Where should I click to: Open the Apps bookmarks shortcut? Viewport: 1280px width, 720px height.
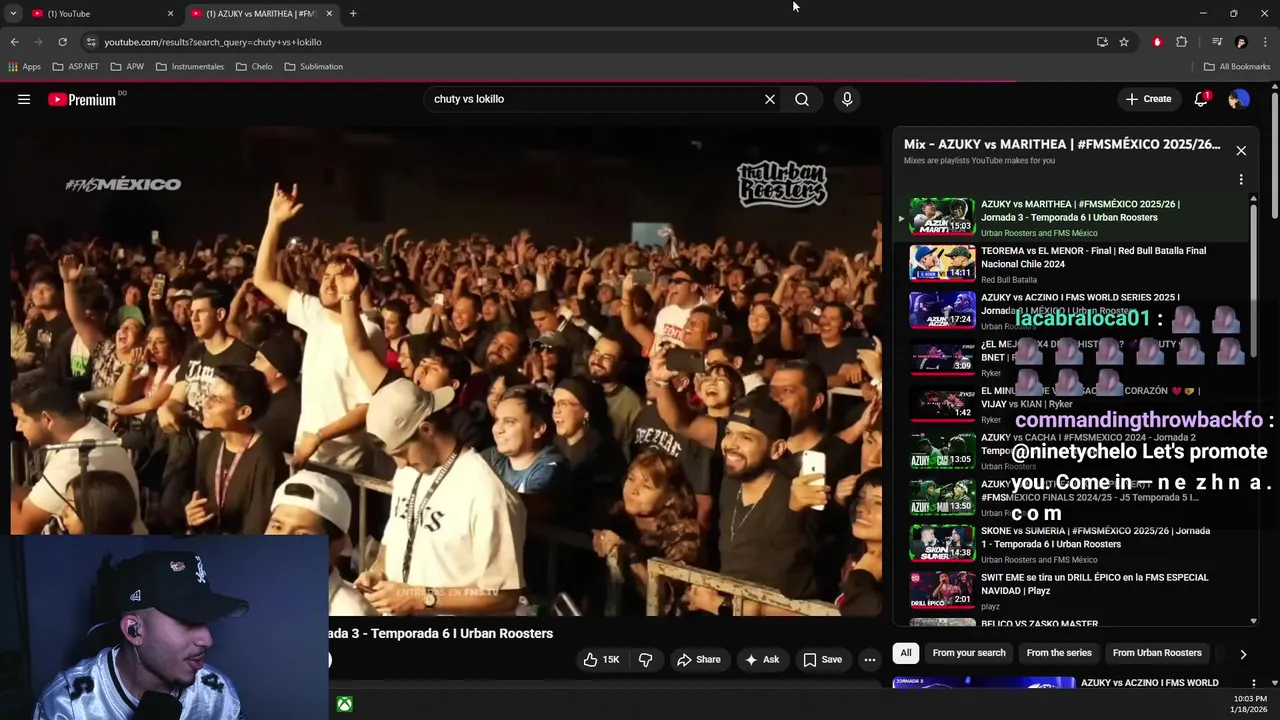pyautogui.click(x=24, y=67)
